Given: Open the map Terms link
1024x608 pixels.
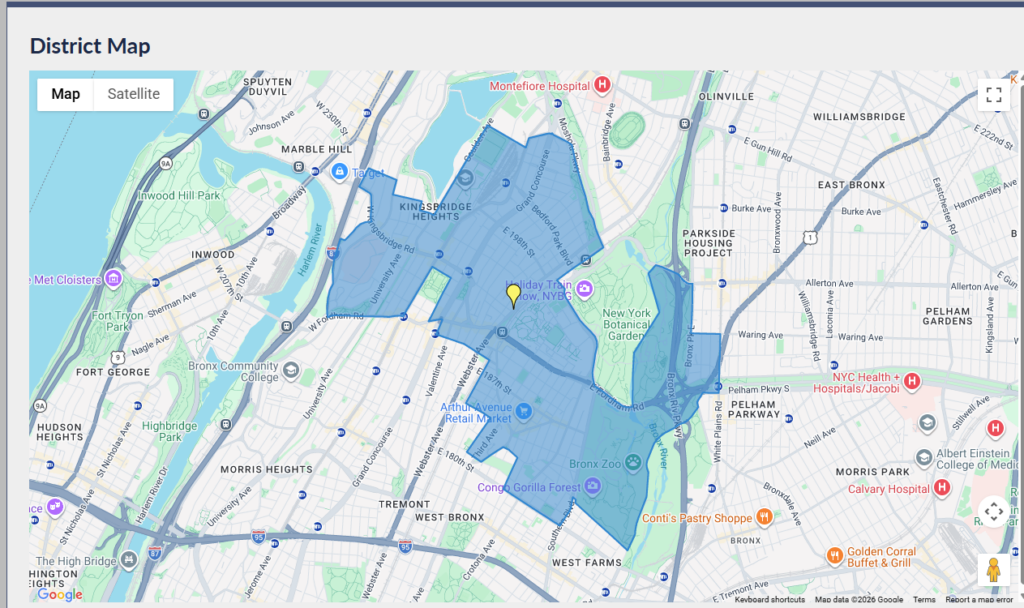Looking at the screenshot, I should tap(924, 600).
